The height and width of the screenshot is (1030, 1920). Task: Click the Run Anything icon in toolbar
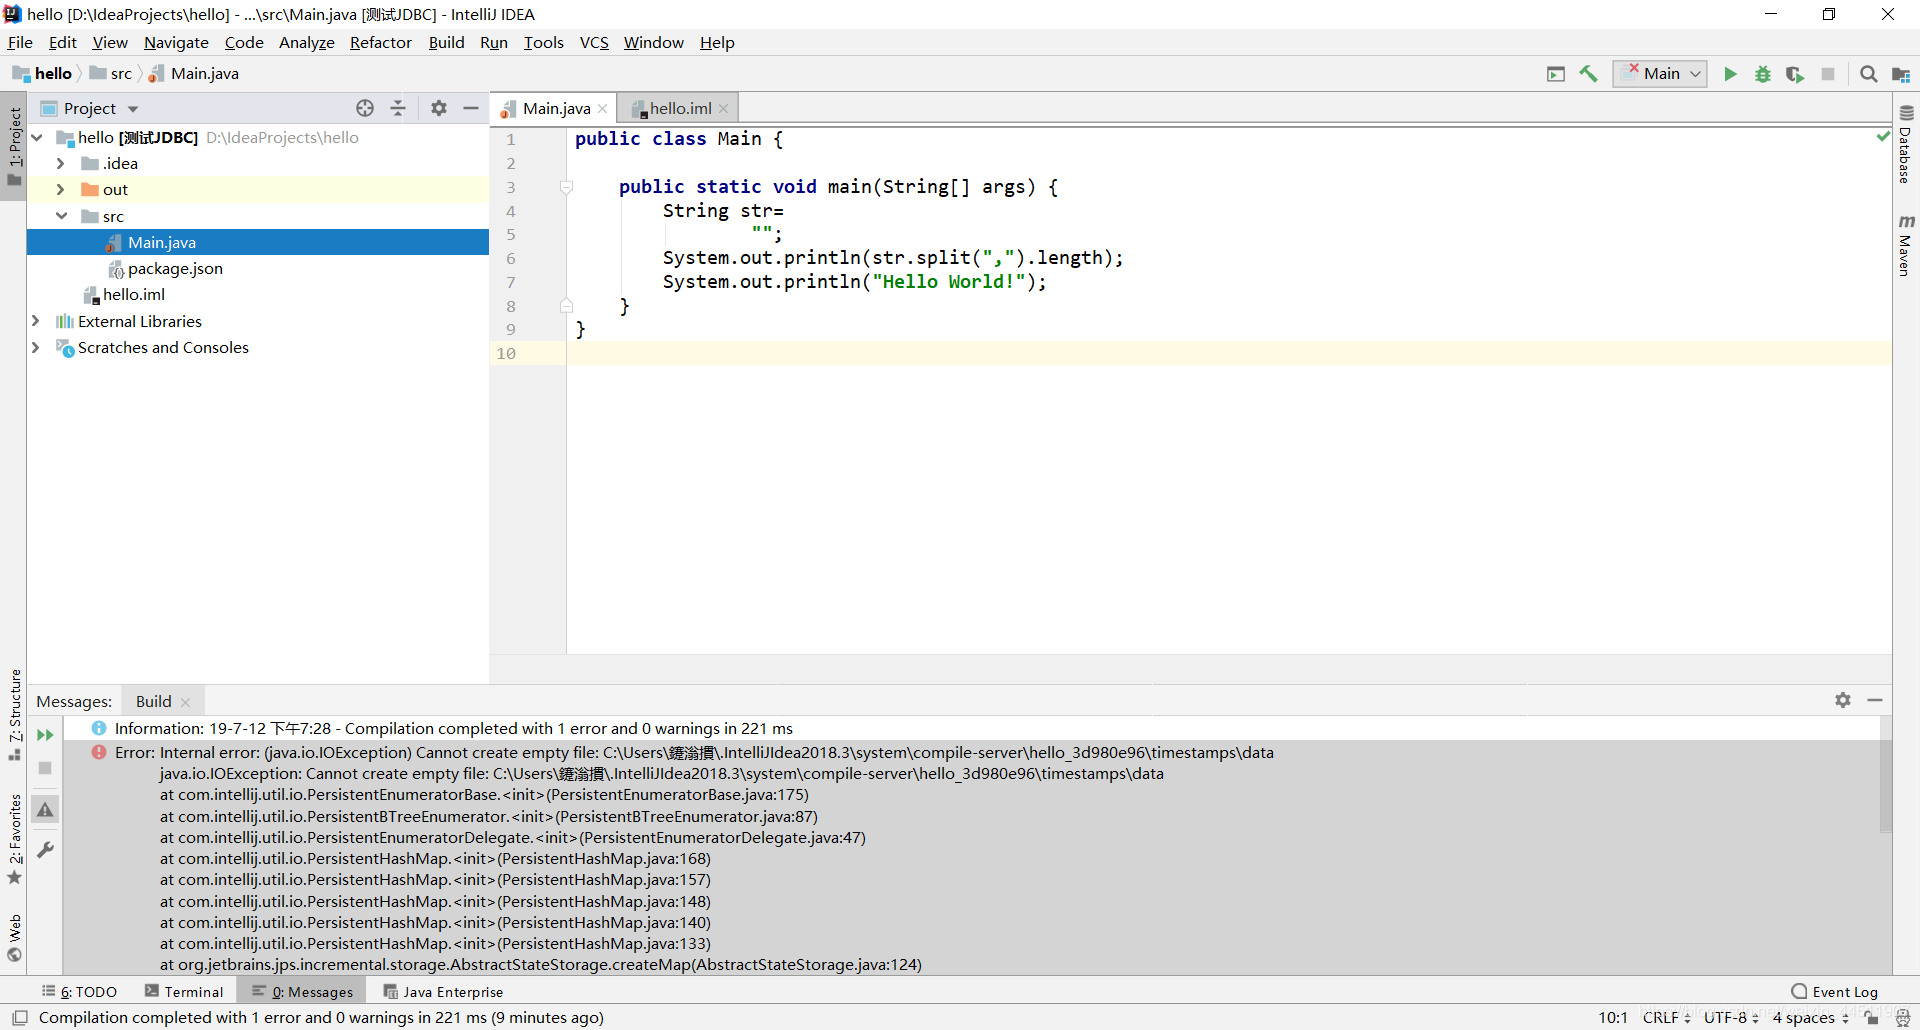[x=1556, y=74]
